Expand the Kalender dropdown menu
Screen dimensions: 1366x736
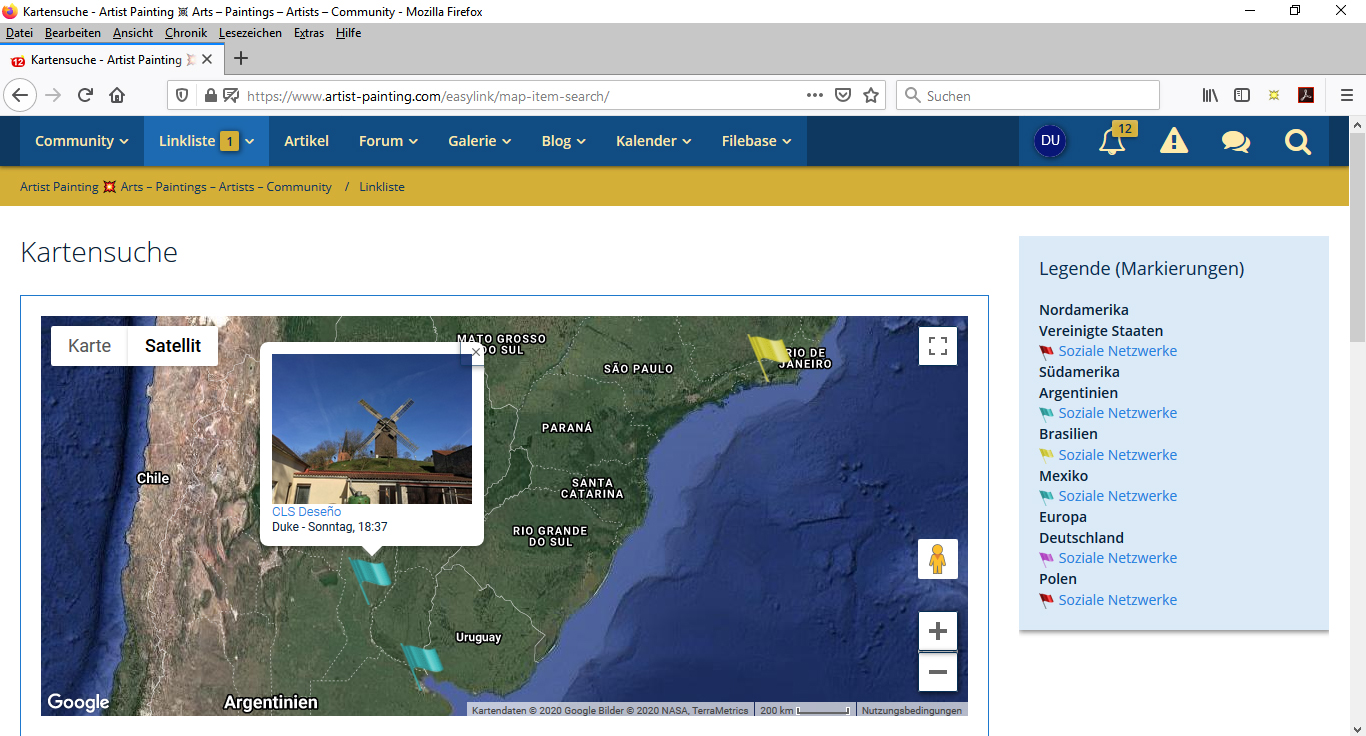pyautogui.click(x=653, y=141)
